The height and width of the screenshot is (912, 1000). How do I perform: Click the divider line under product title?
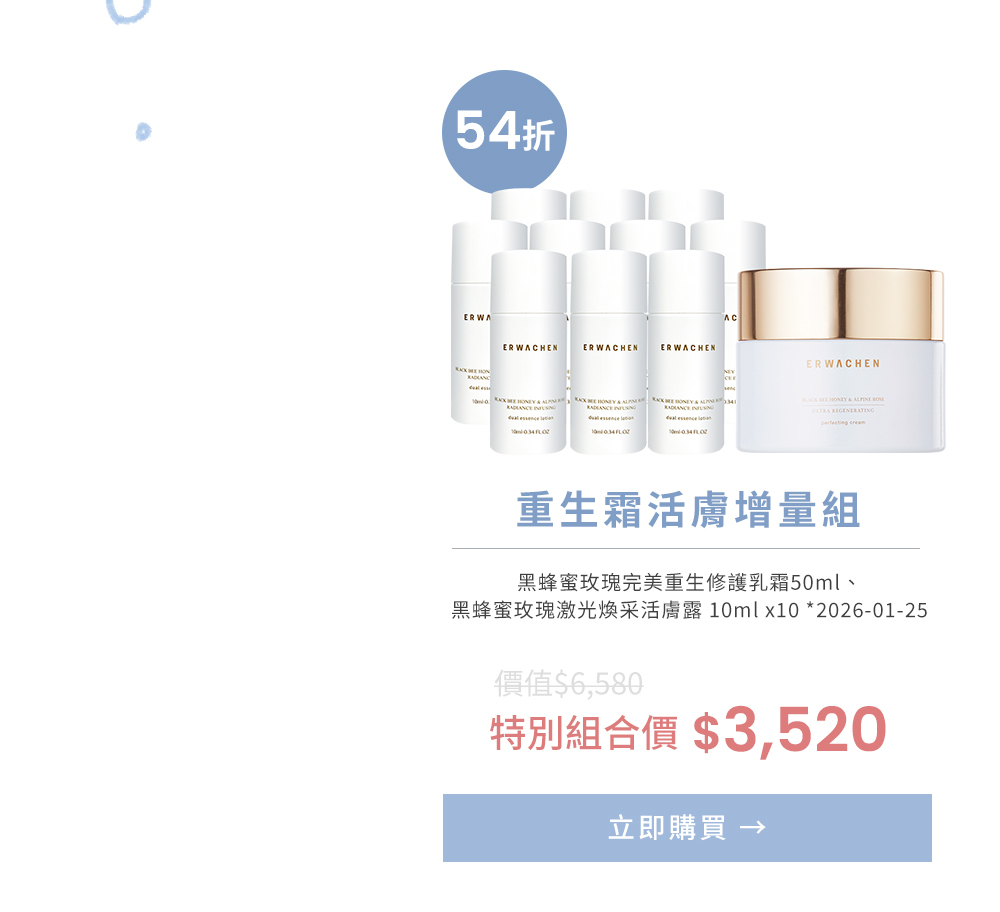[686, 548]
